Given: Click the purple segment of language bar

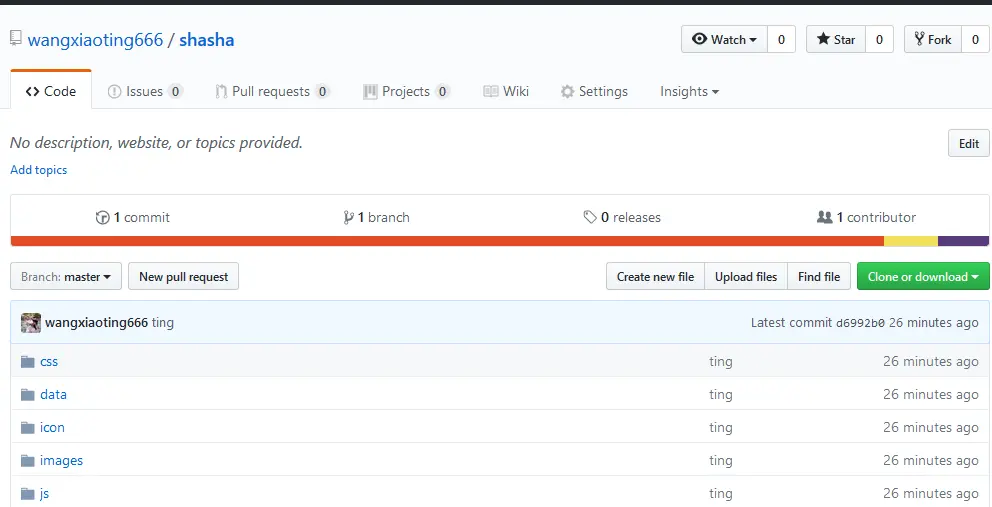Looking at the screenshot, I should click(x=963, y=241).
